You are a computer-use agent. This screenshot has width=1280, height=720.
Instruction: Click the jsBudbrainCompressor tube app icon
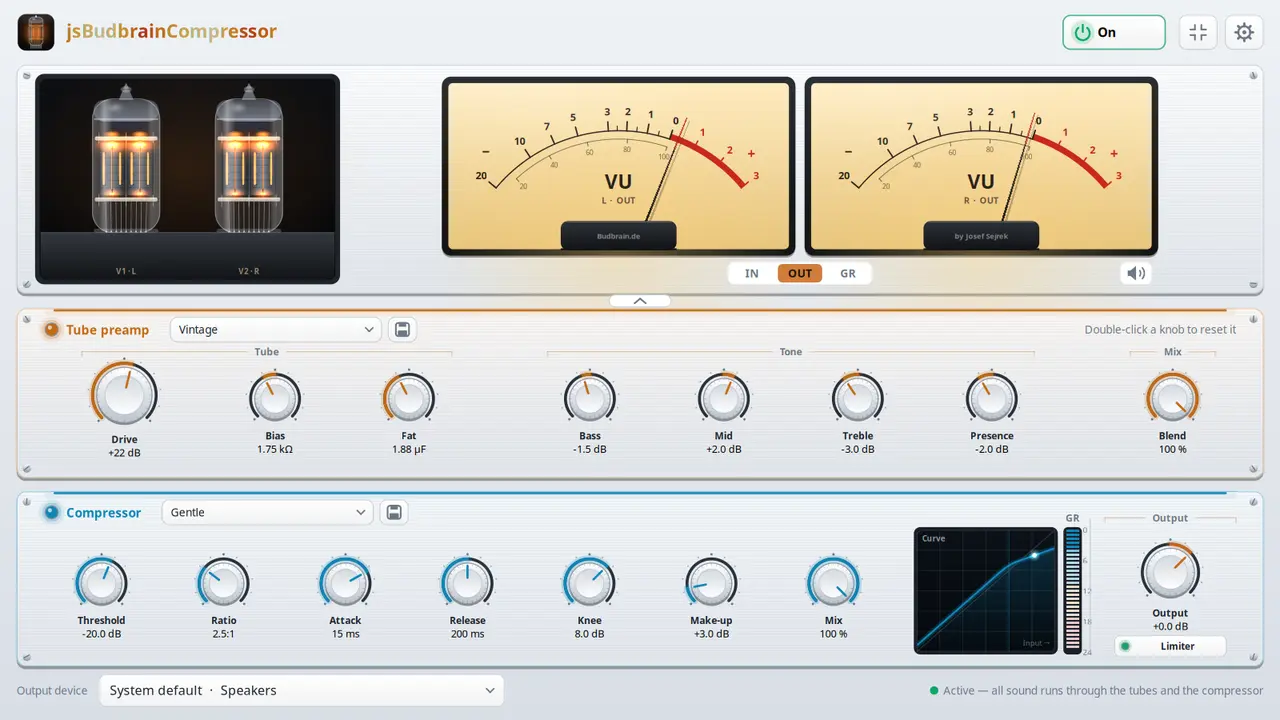36,32
